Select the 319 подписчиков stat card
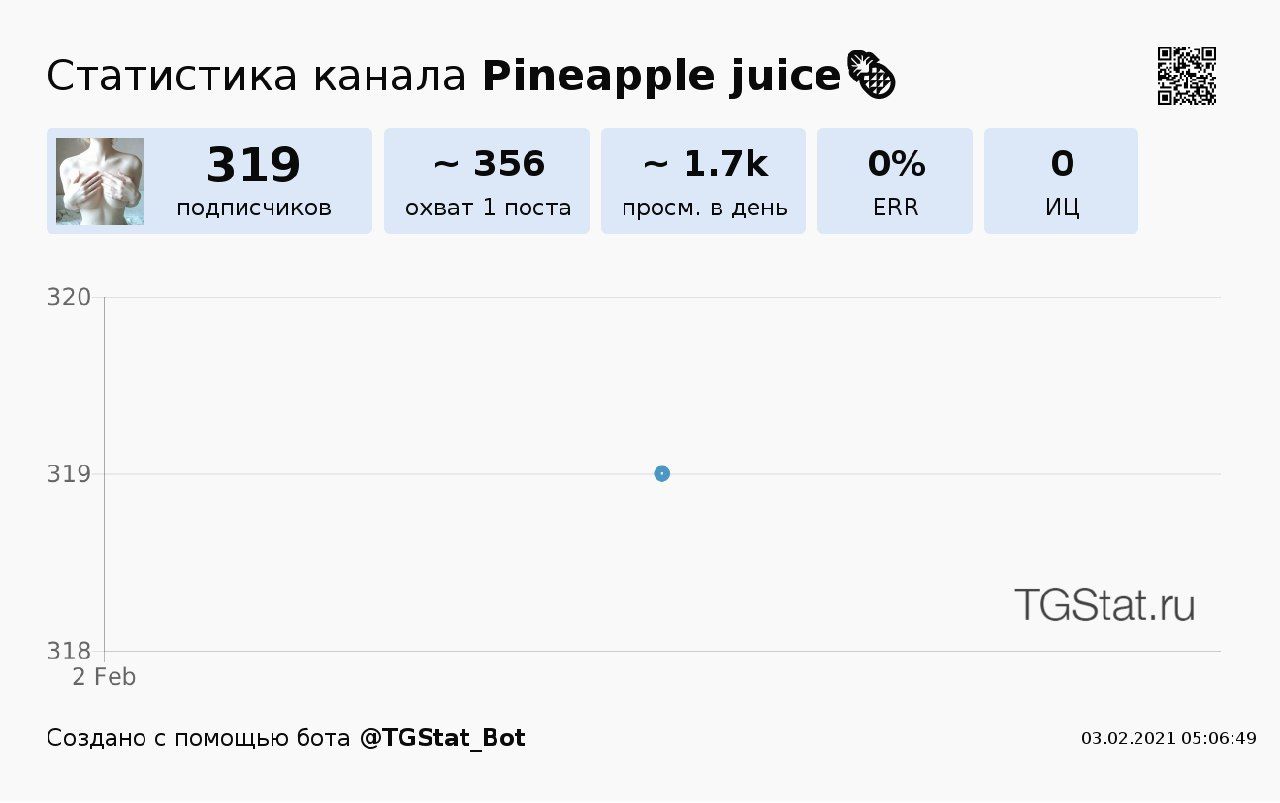This screenshot has height=803, width=1280. 209,181
